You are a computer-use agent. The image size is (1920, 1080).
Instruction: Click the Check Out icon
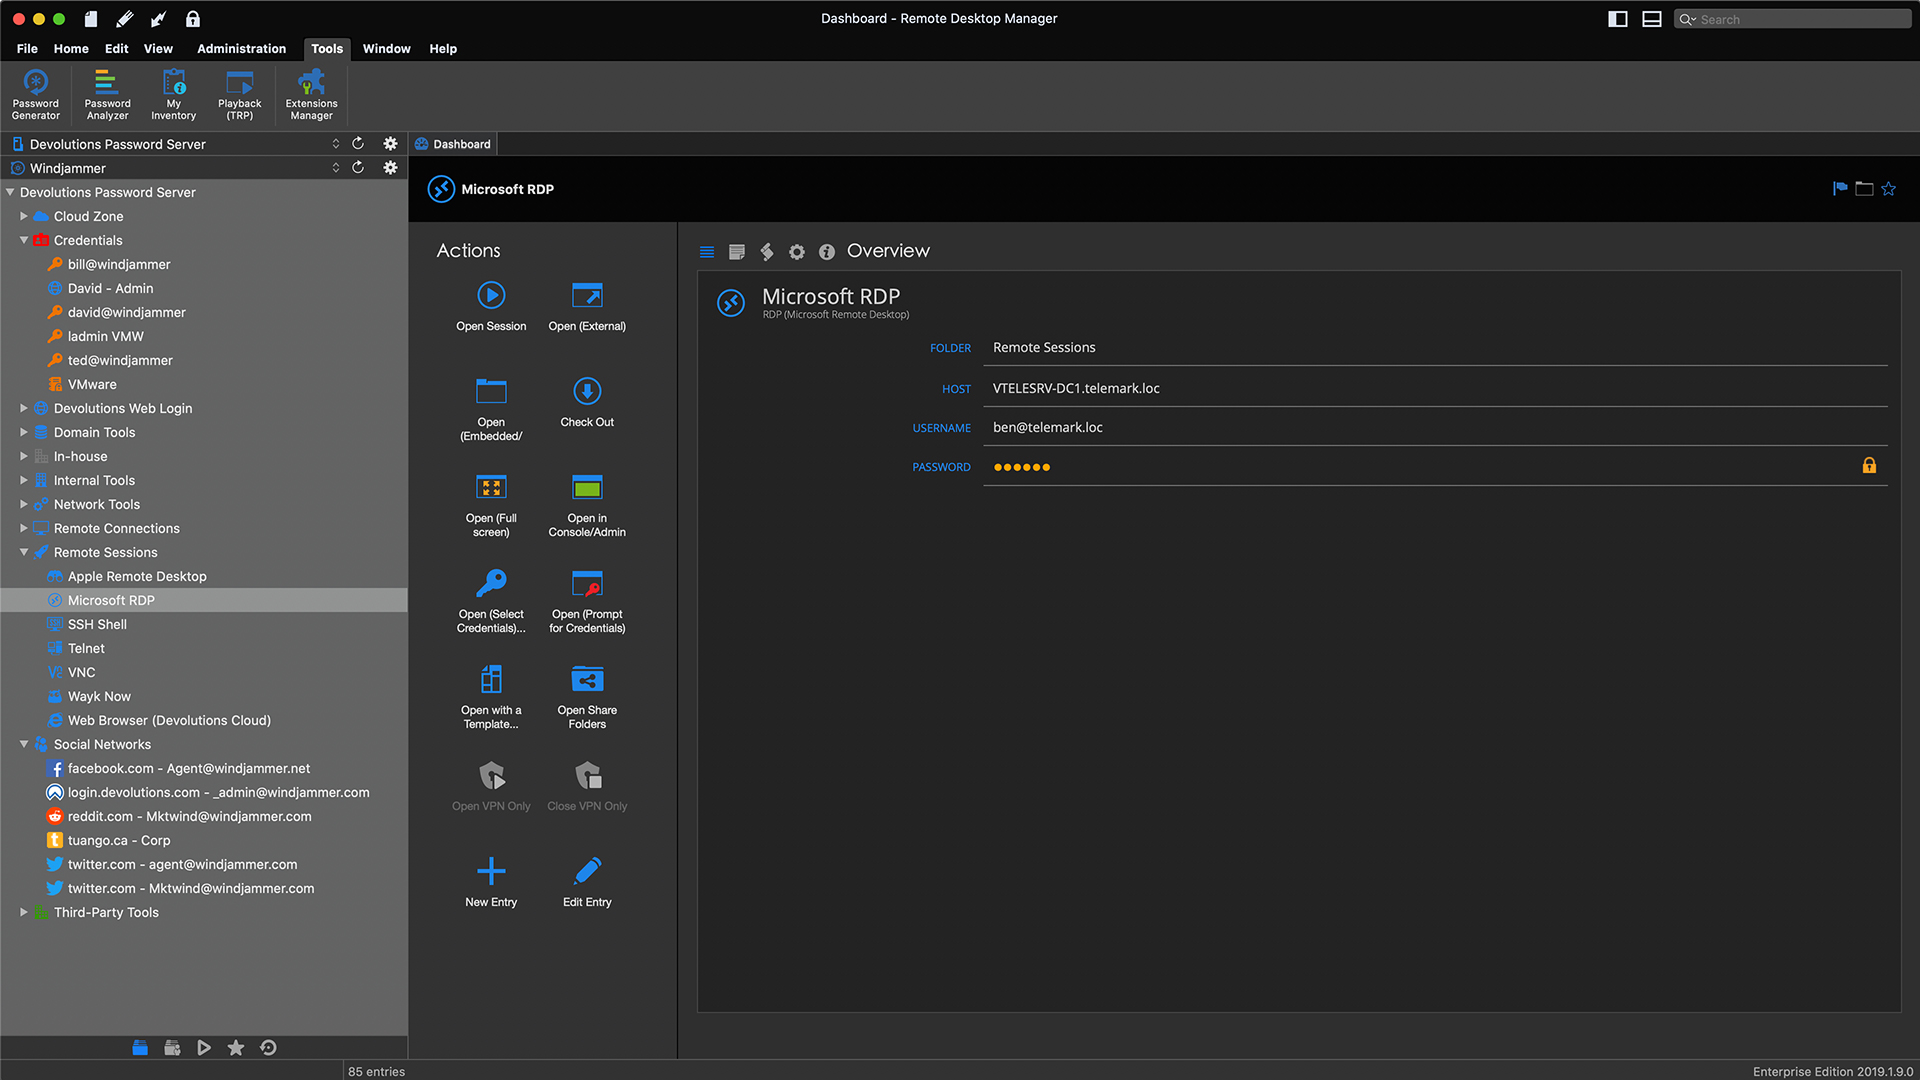click(587, 392)
